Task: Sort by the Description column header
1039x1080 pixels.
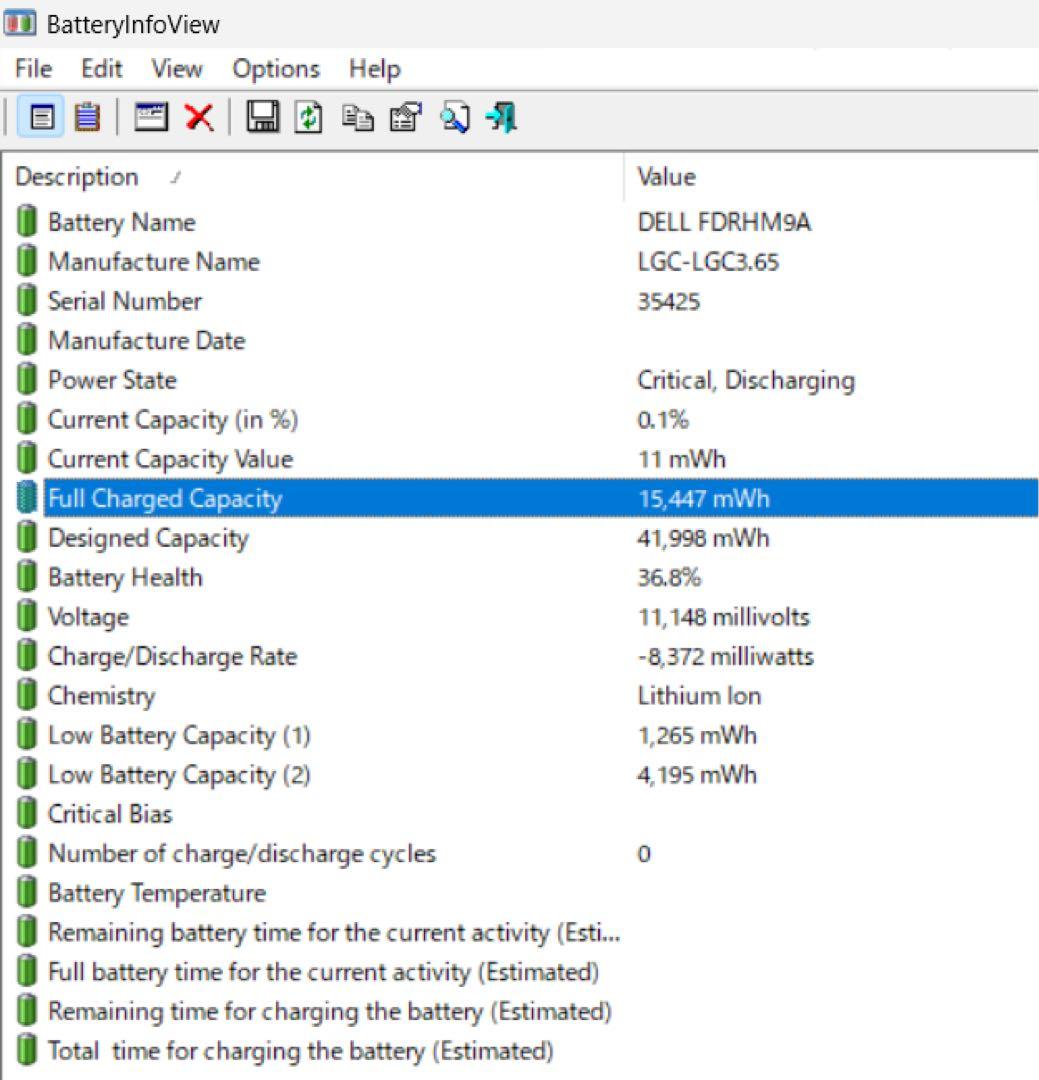Action: click(x=77, y=177)
